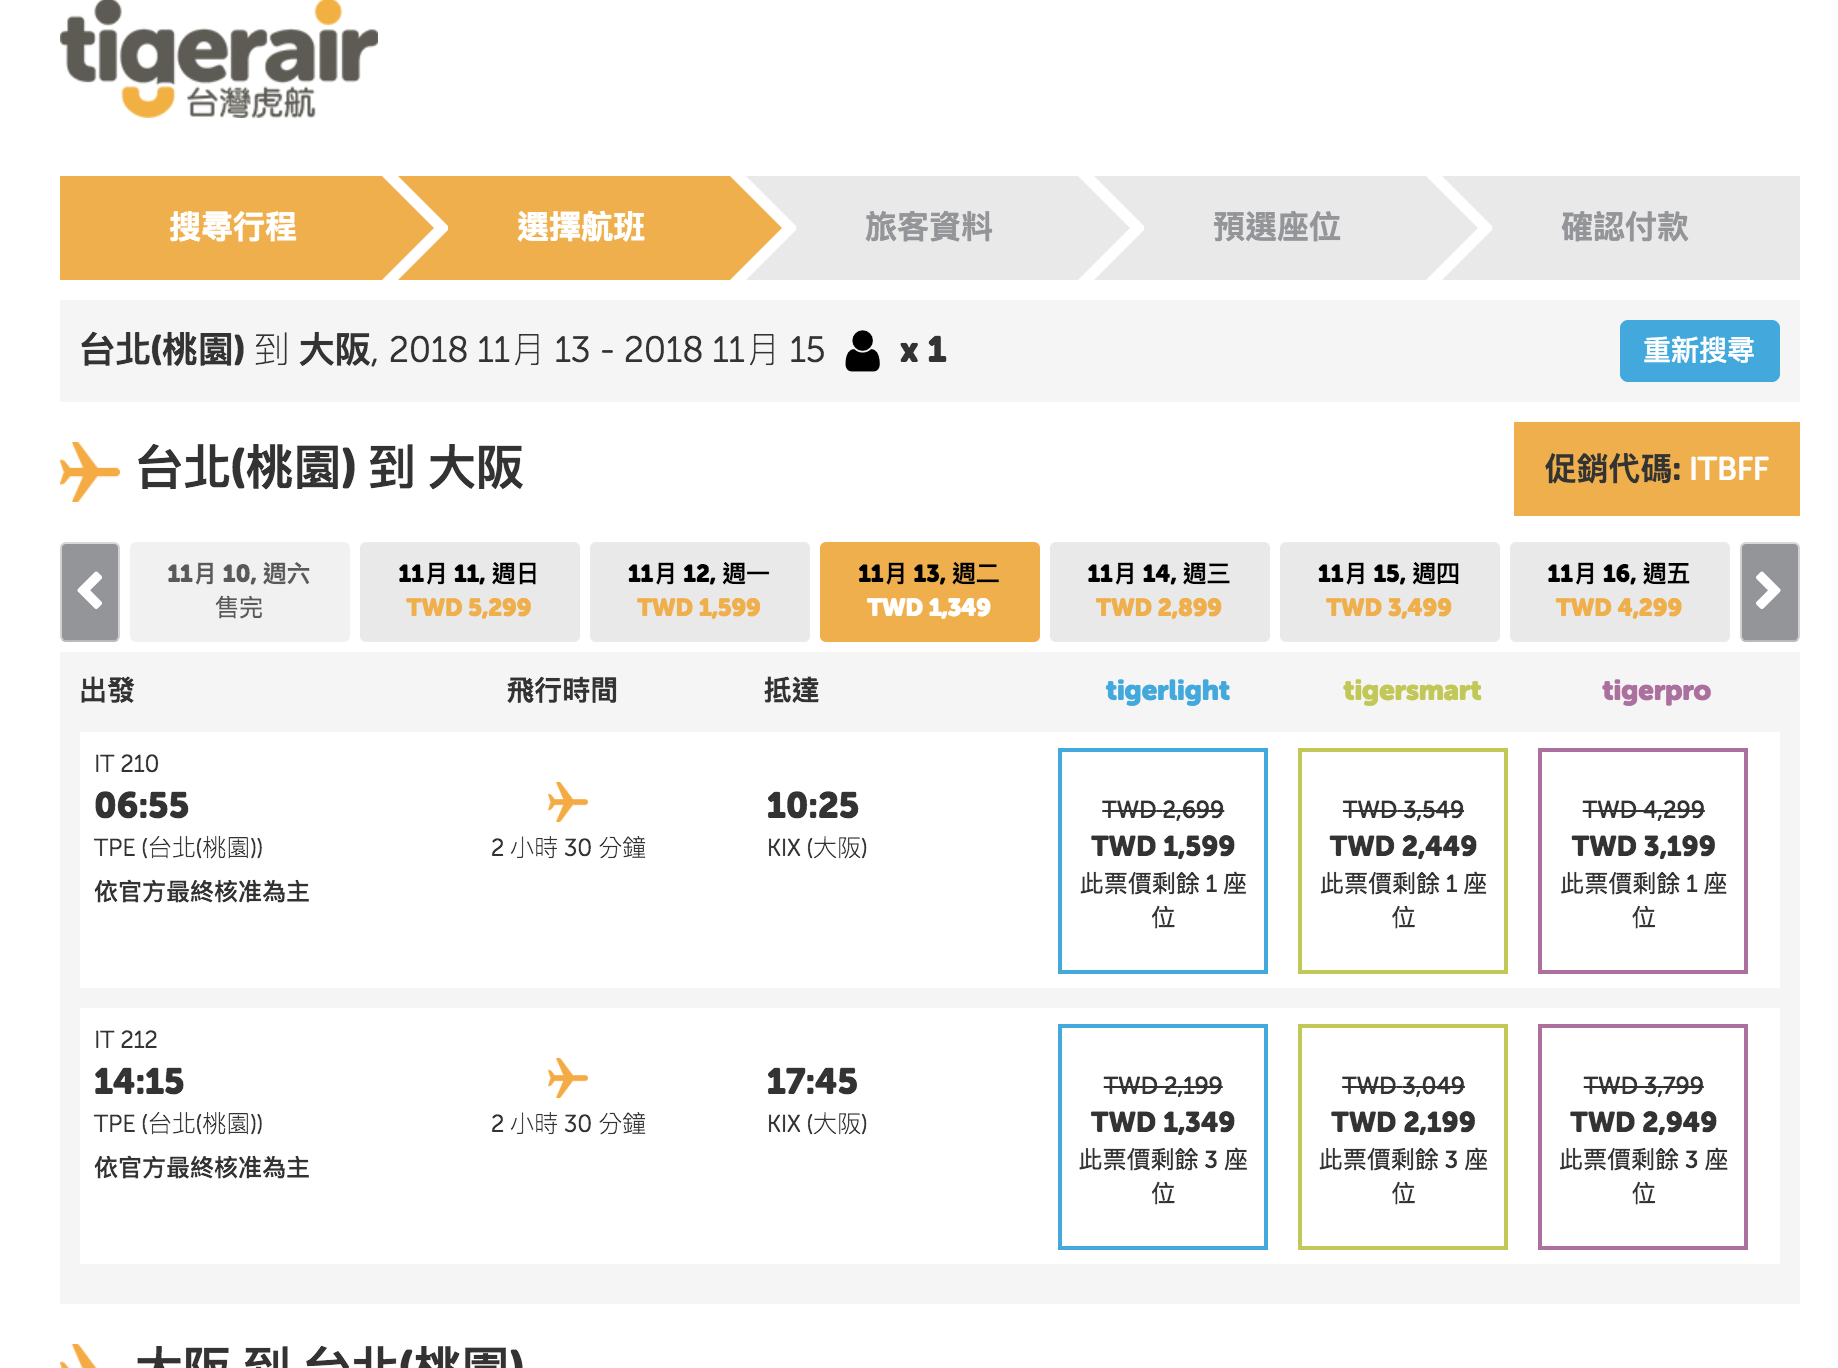Click the 重新搜尋 button
Screen dimensions: 1838x1368
[1699, 351]
